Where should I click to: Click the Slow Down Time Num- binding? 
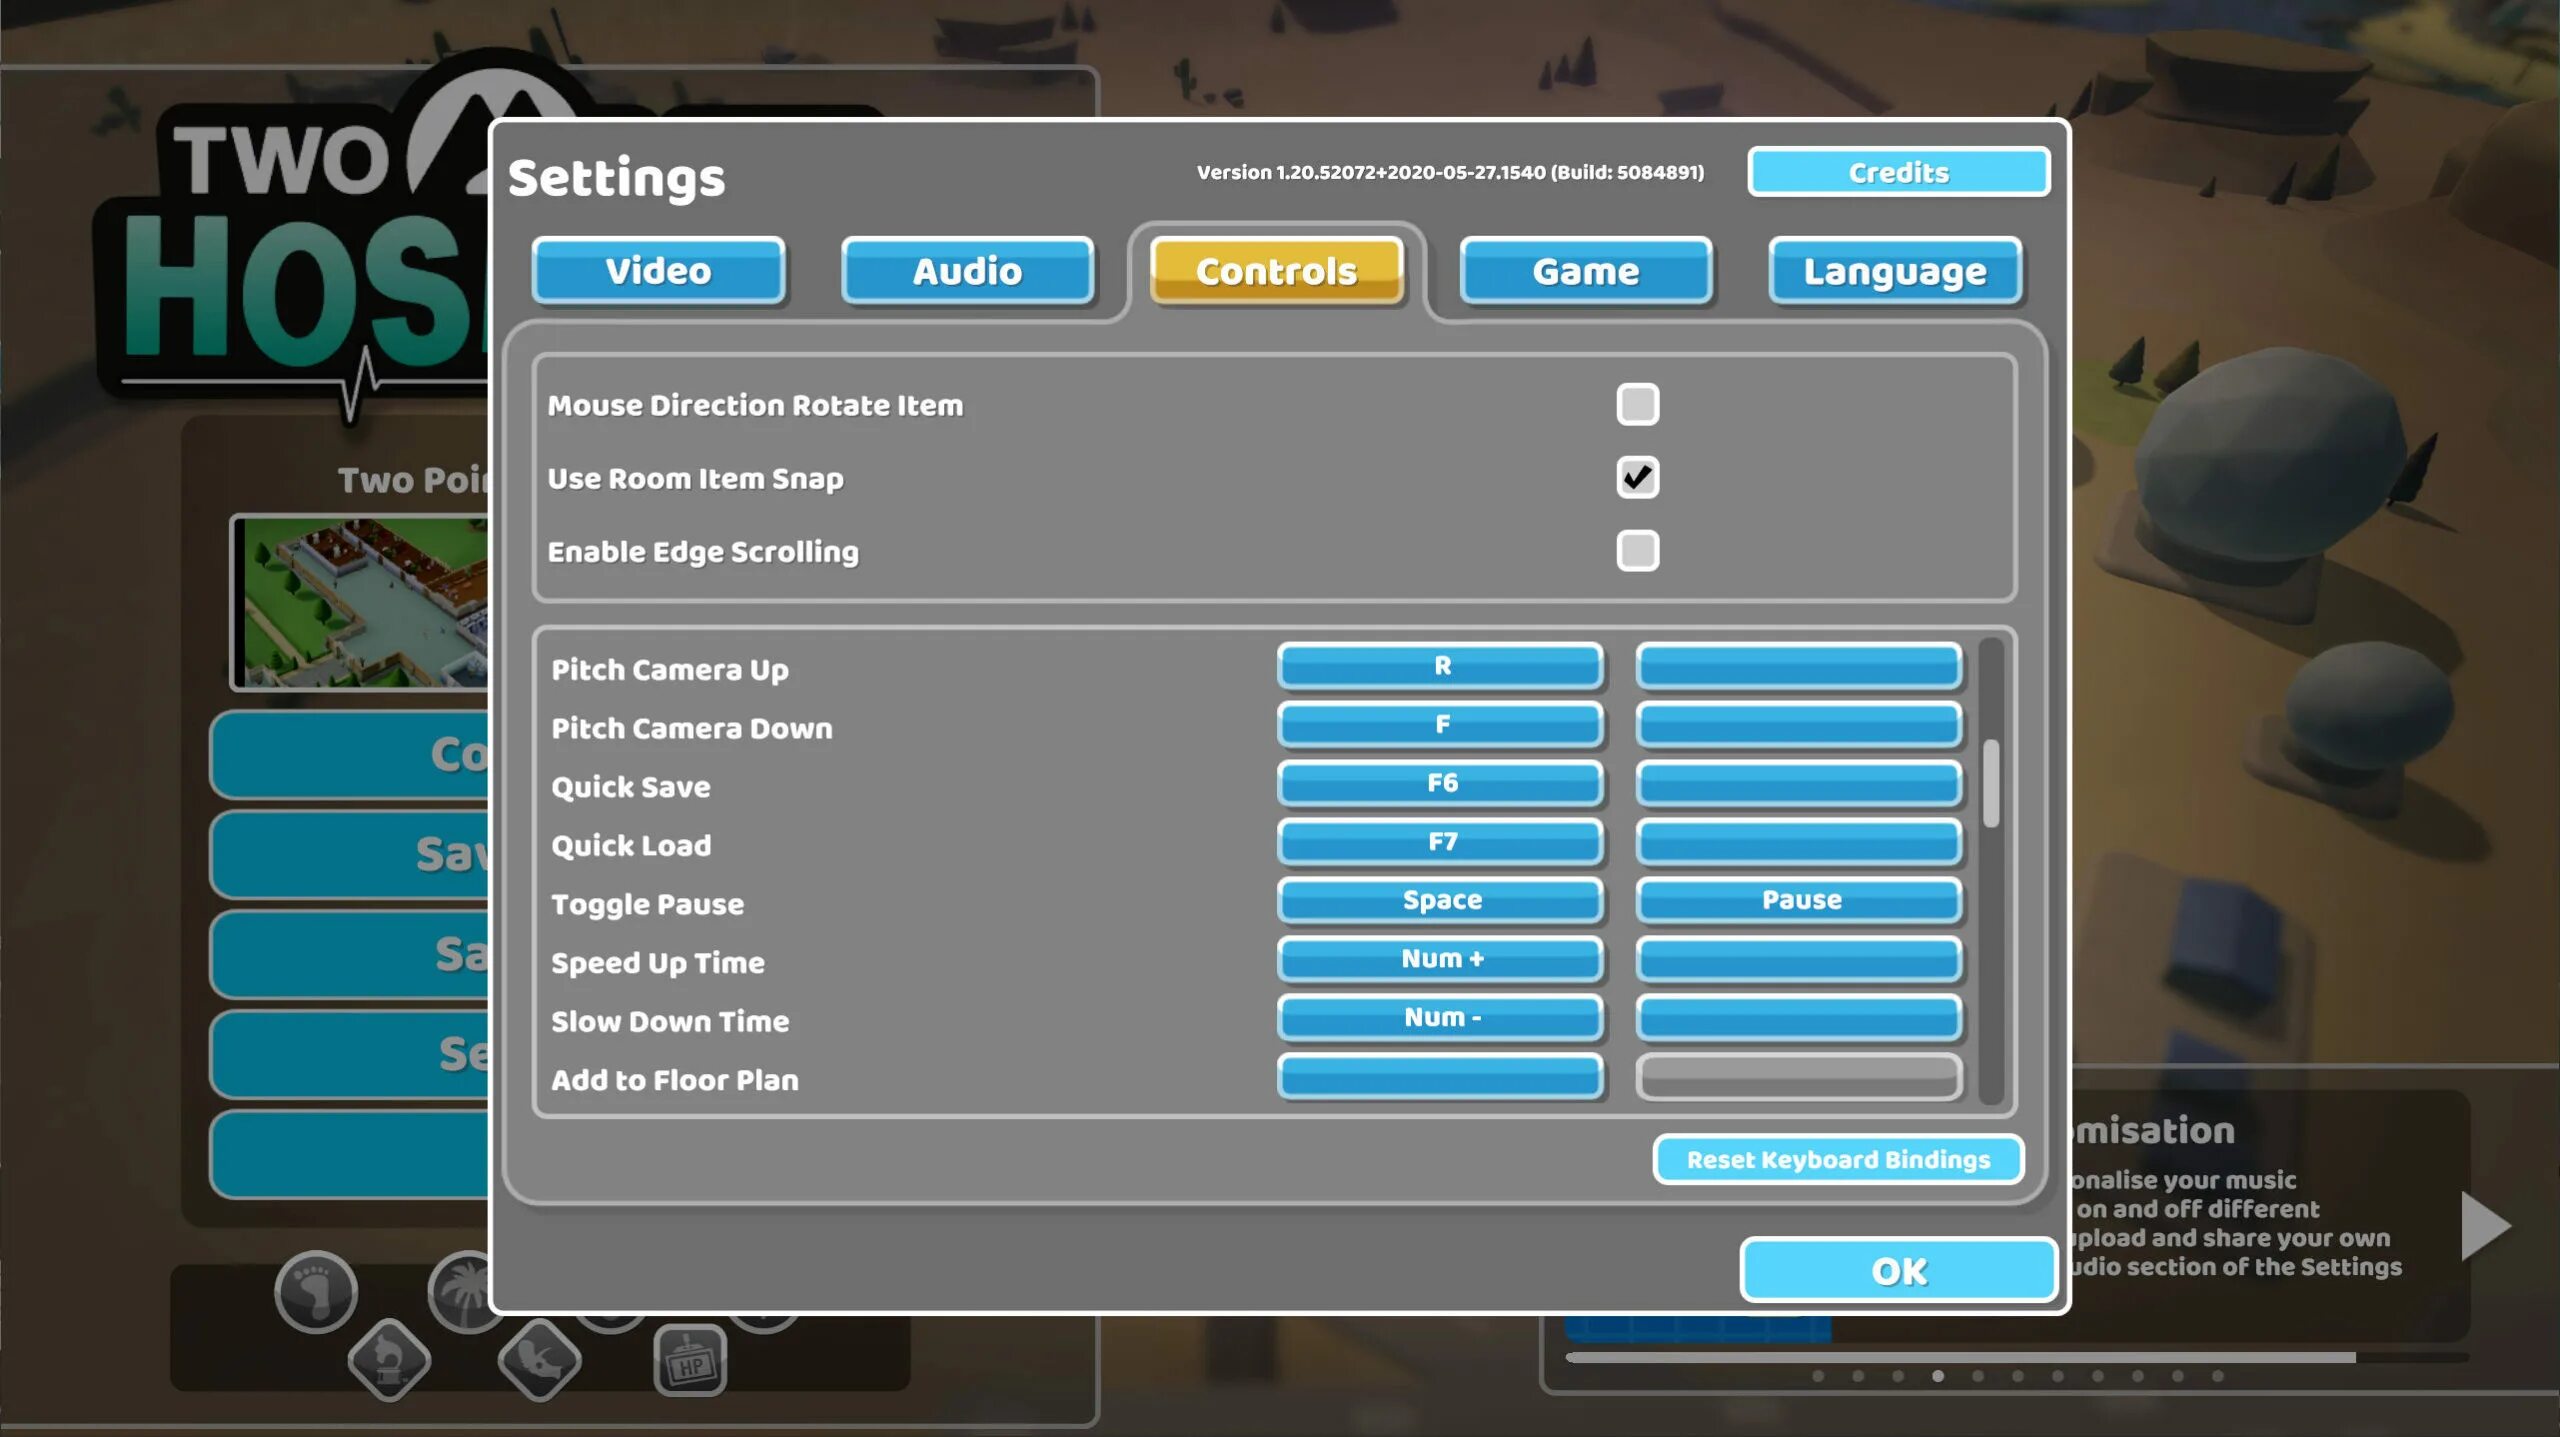[1442, 1015]
